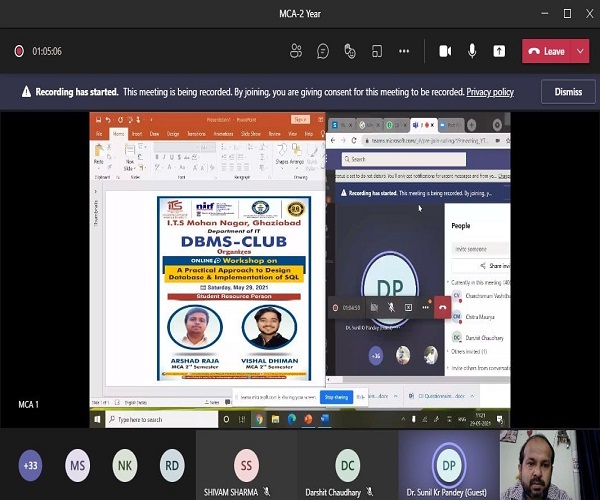Expand the Leave button dropdown arrow
Viewport: 600px width, 500px height.
click(580, 51)
